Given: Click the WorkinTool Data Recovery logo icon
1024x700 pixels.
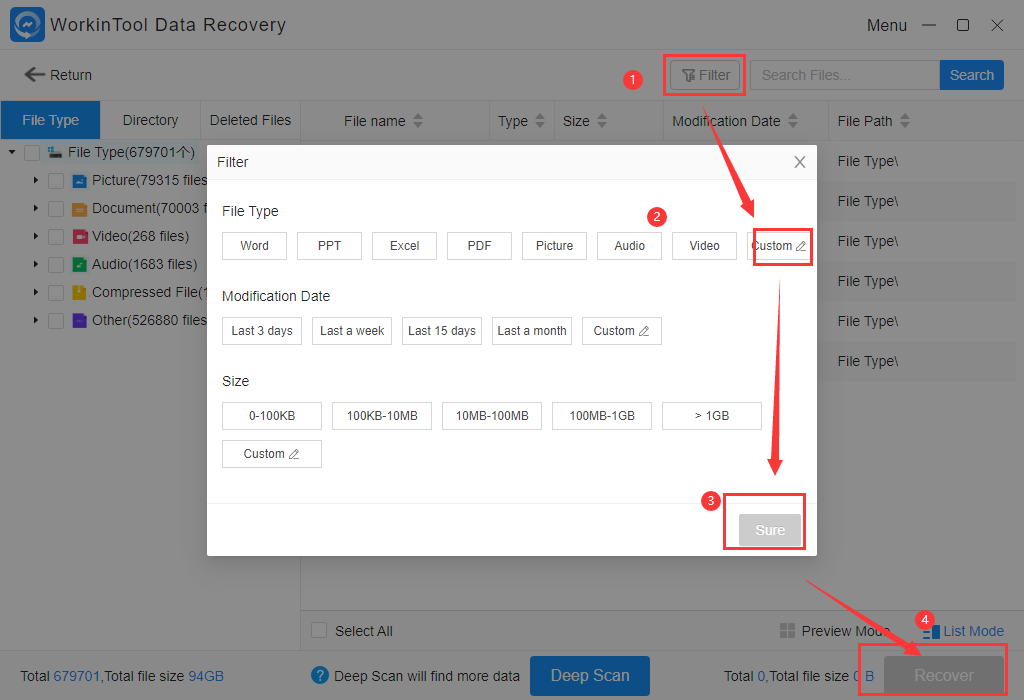Looking at the screenshot, I should 27,25.
